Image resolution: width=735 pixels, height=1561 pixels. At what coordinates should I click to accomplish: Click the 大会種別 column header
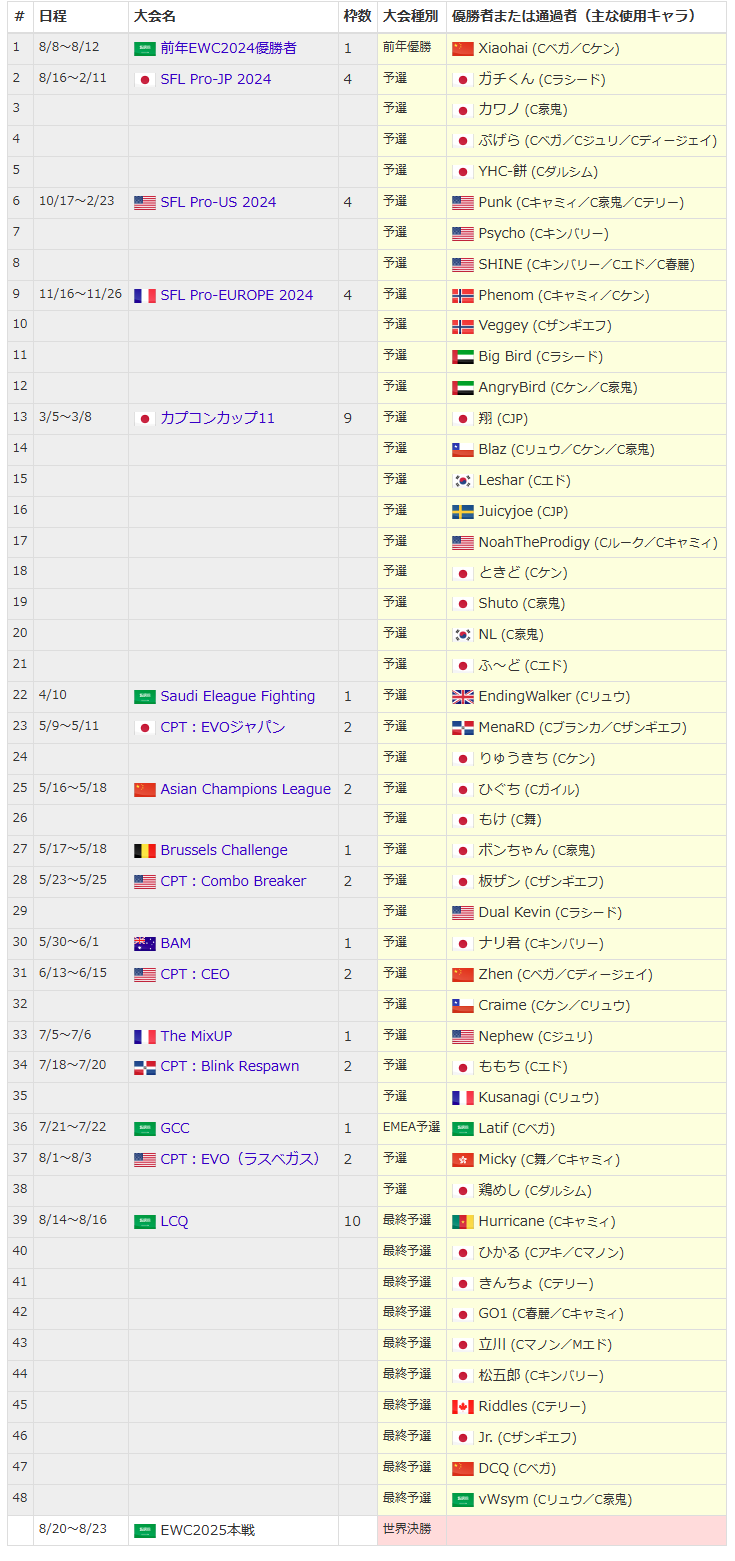point(410,17)
